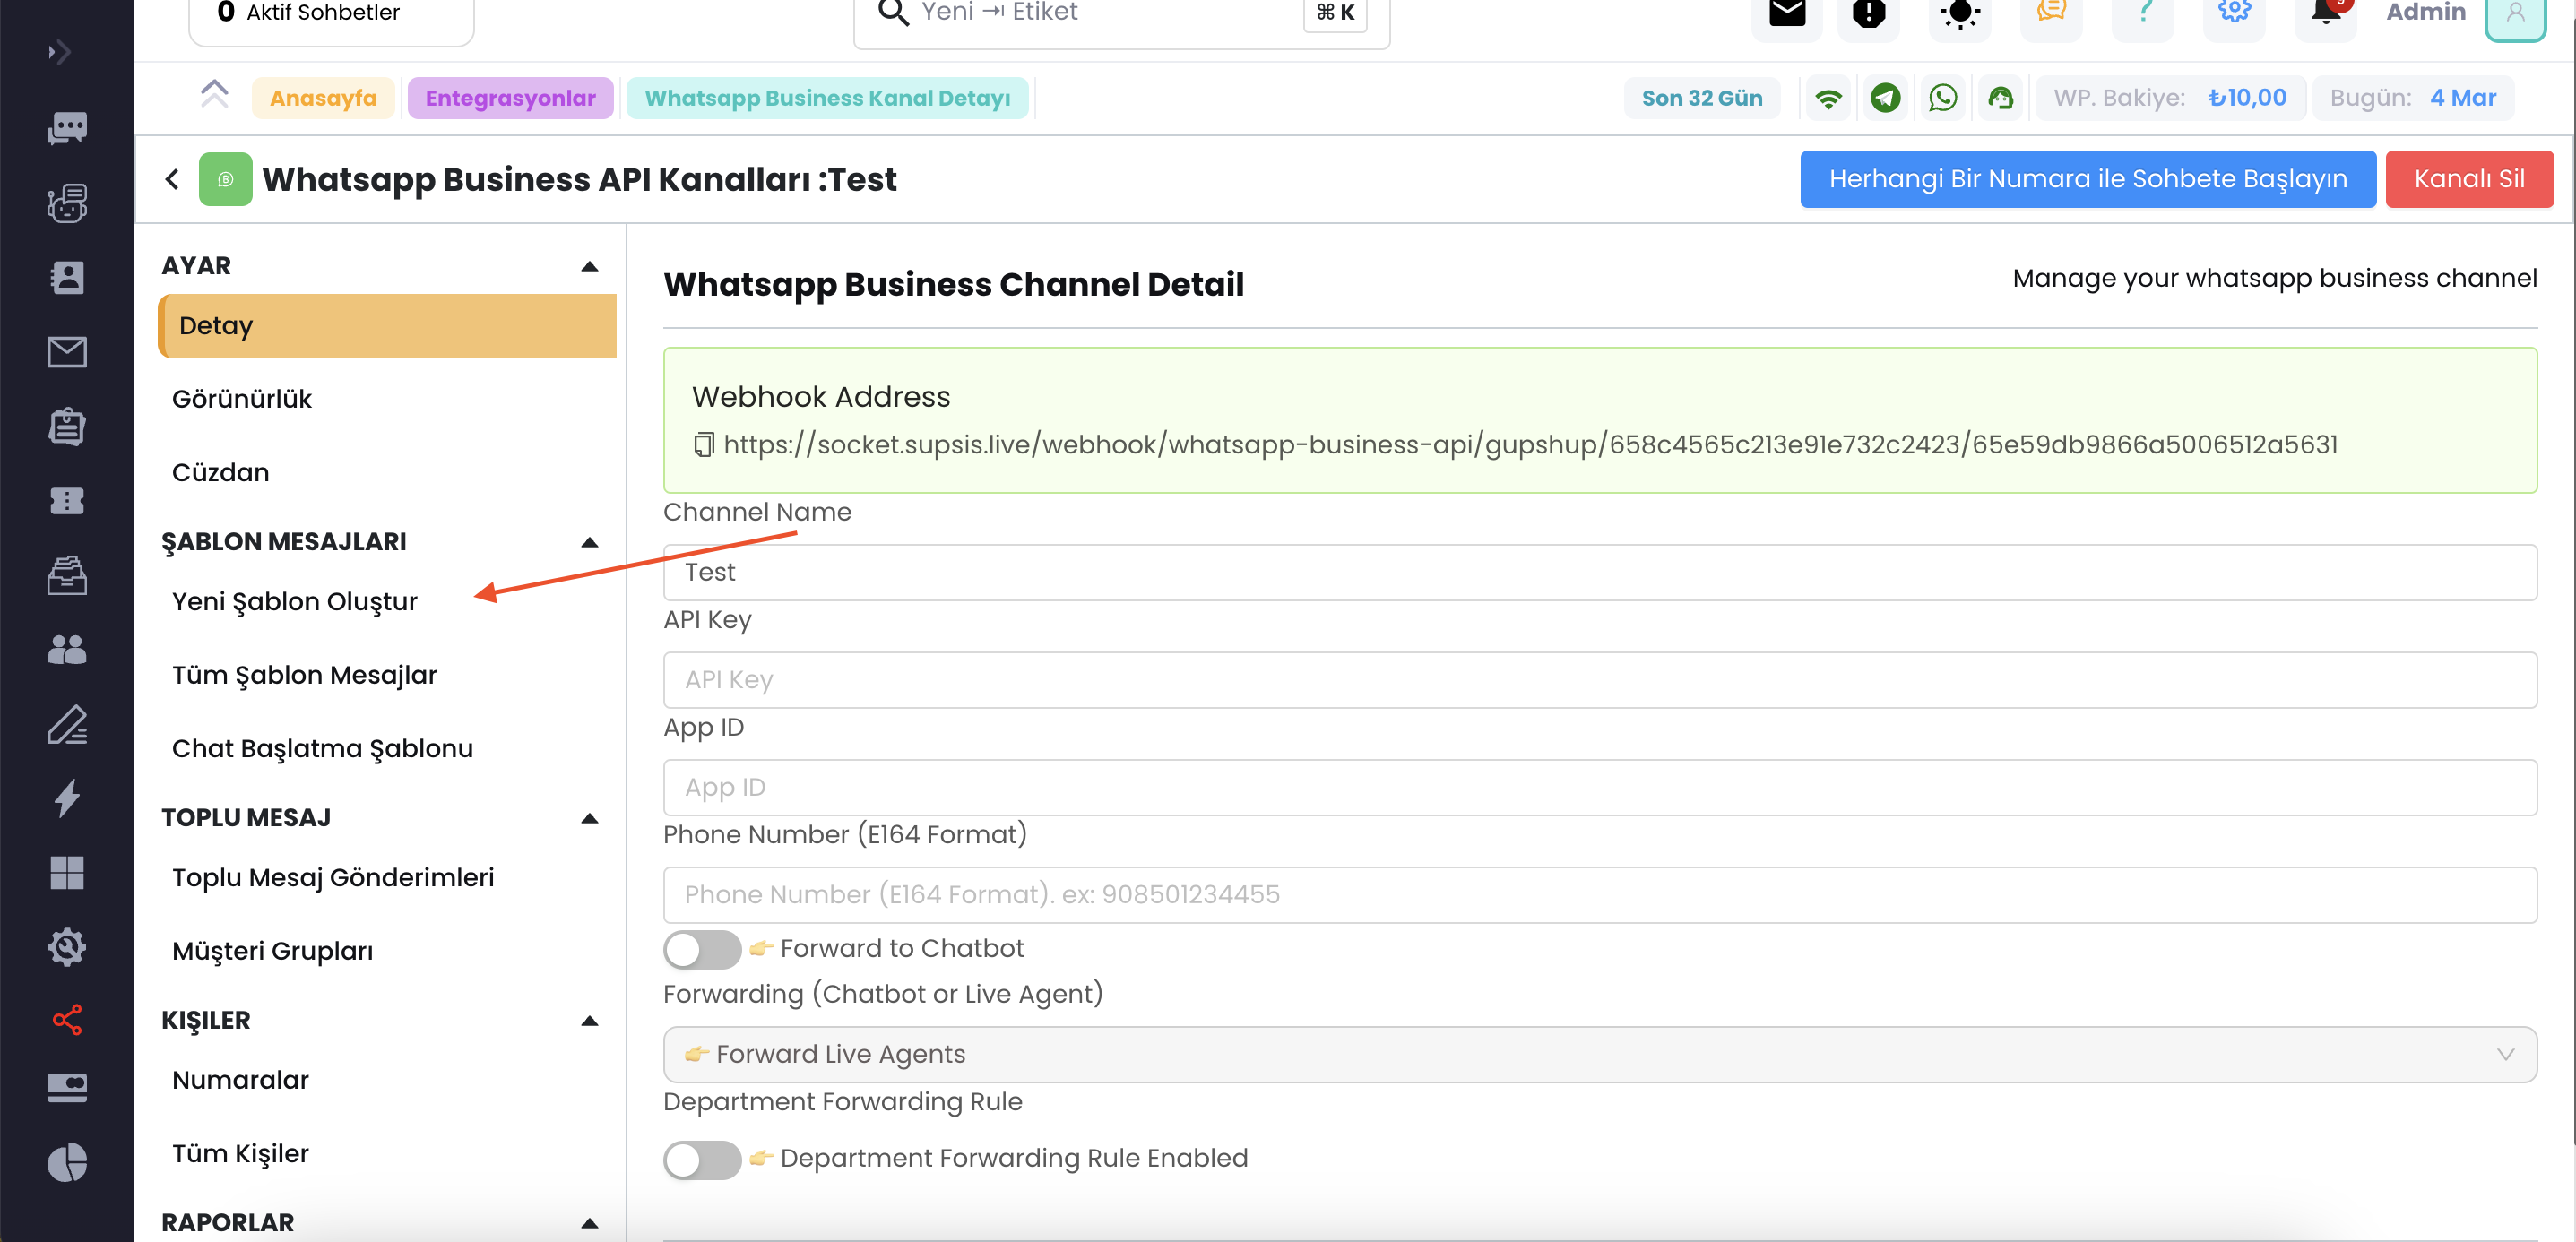
Task: Open Numaralar under Kişiler
Action: click(240, 1080)
